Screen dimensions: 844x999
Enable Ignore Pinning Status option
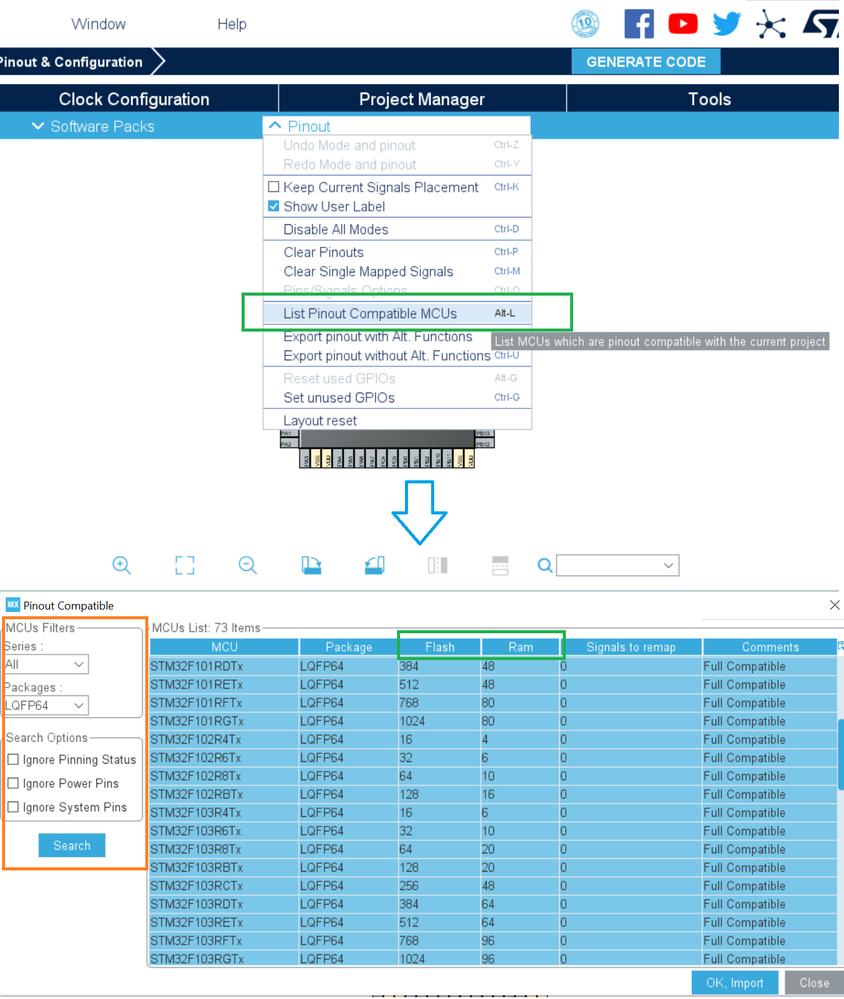coord(13,759)
